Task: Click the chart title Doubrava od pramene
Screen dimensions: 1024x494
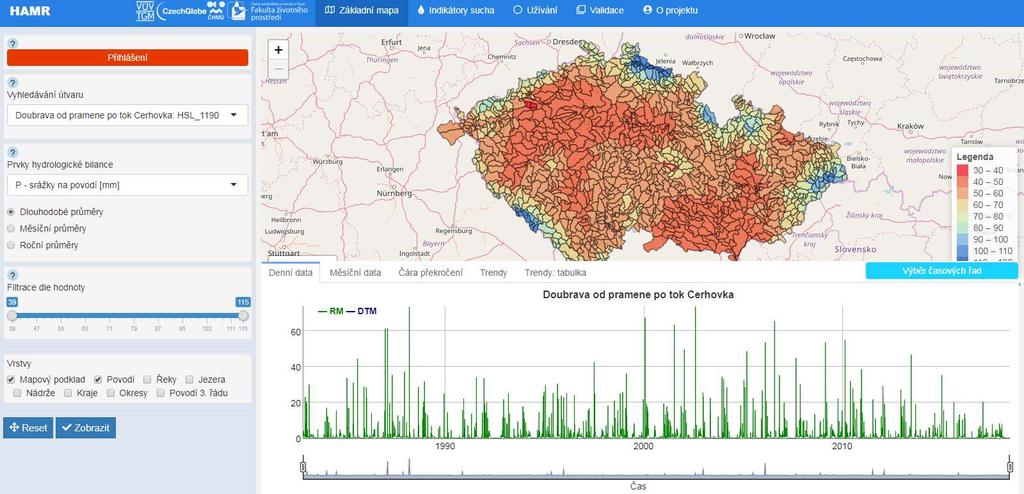Action: pos(638,295)
